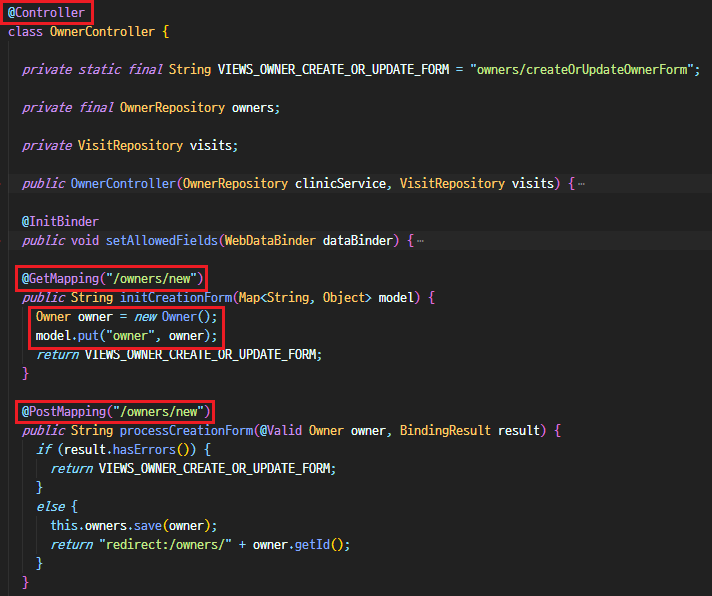Click VIEWS_OWNER_CREATE_OR_UPDATE_FORM returned in initCreationForm
712x596 pixels.
coord(200,355)
